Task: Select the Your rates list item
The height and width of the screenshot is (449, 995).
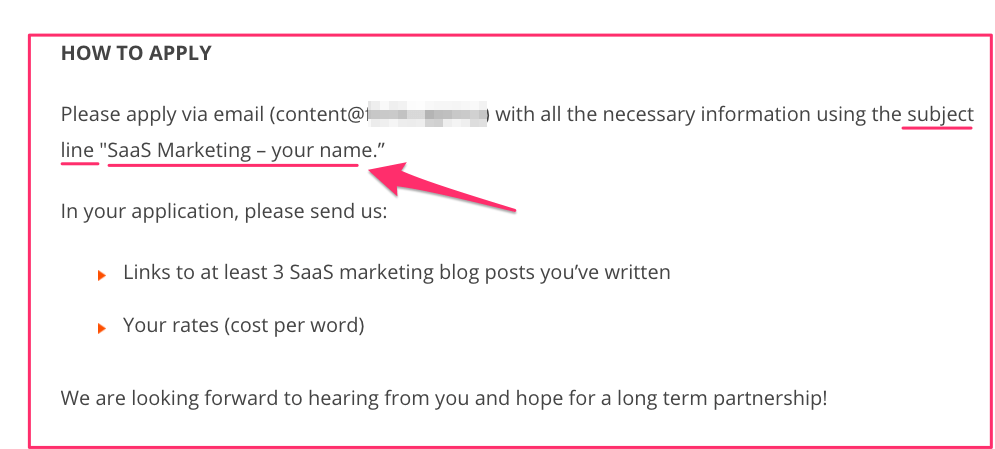Action: tap(244, 326)
